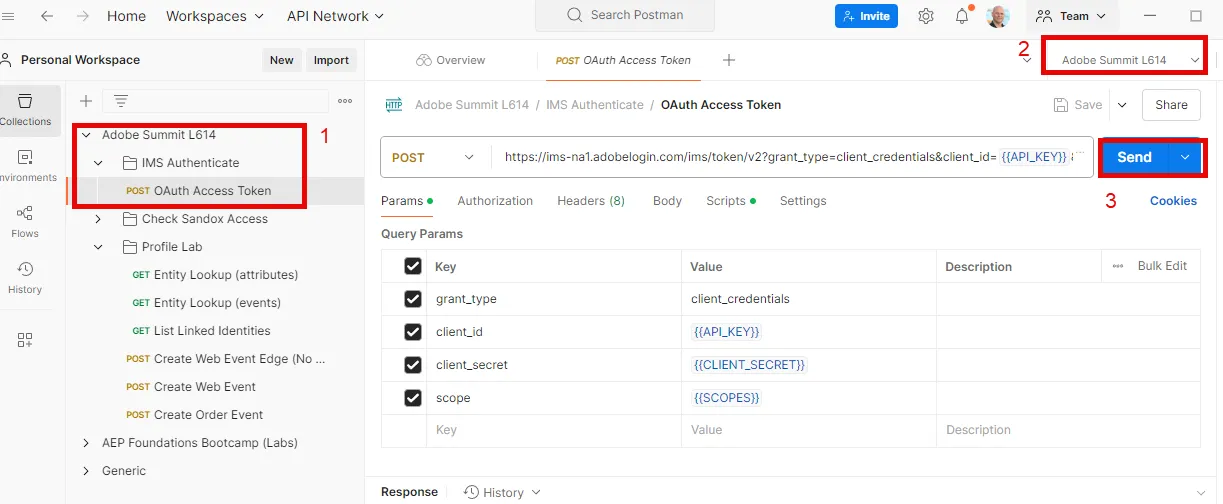
Task: Click the Save icon button
Action: [1078, 104]
